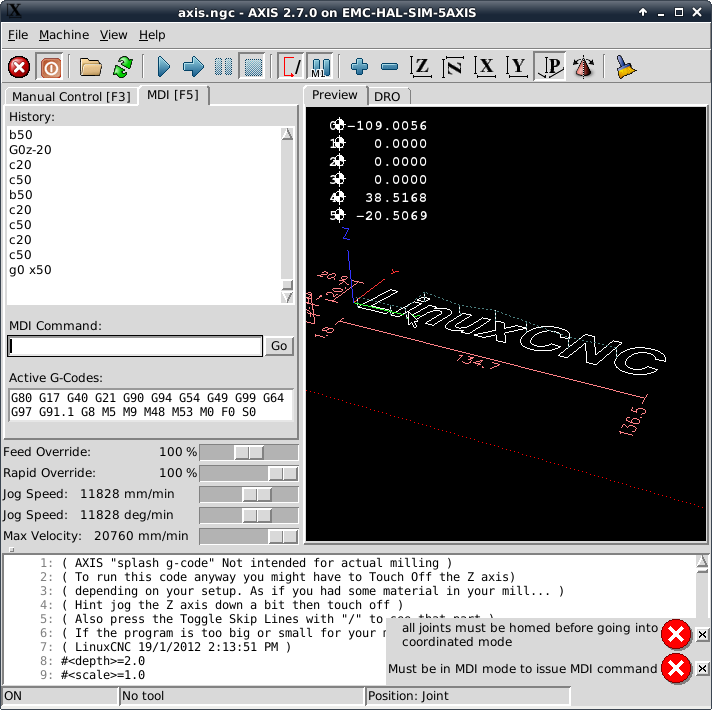Screen dimensions: 712x710
Task: Step through program with arrow icon
Action: pos(193,67)
